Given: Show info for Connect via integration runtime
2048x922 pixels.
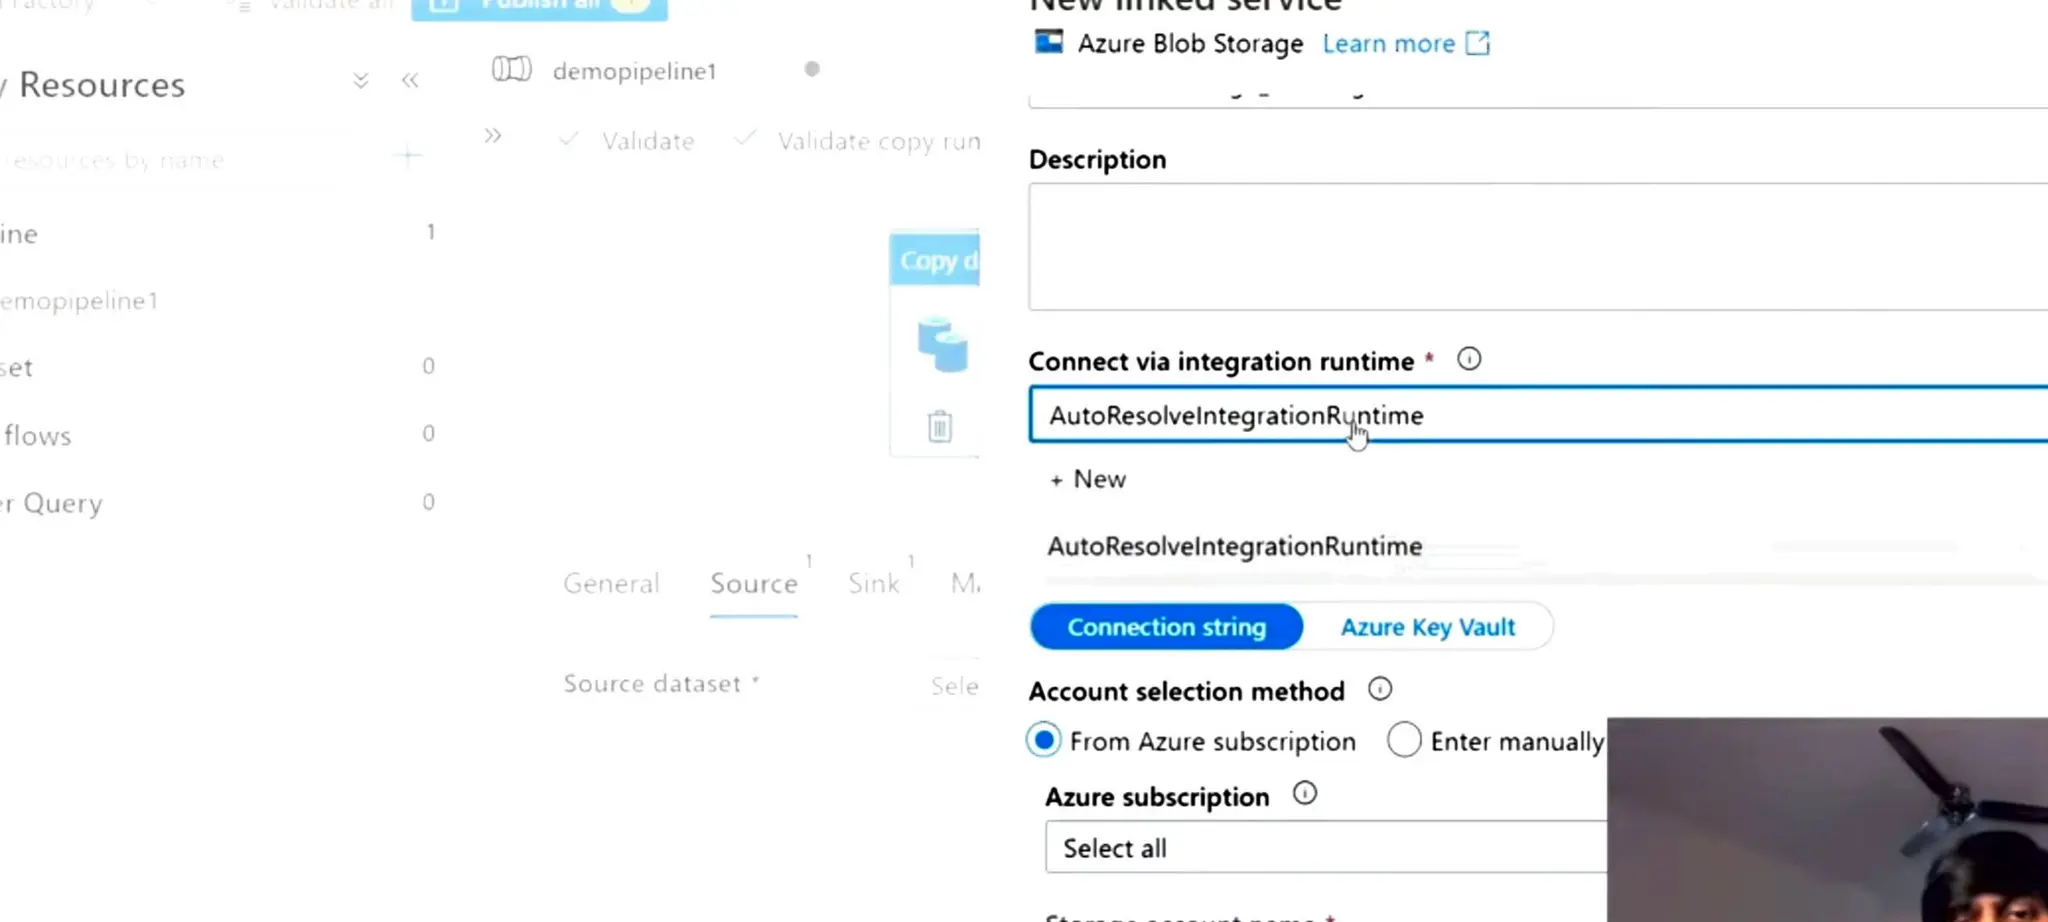Looking at the screenshot, I should [1469, 359].
